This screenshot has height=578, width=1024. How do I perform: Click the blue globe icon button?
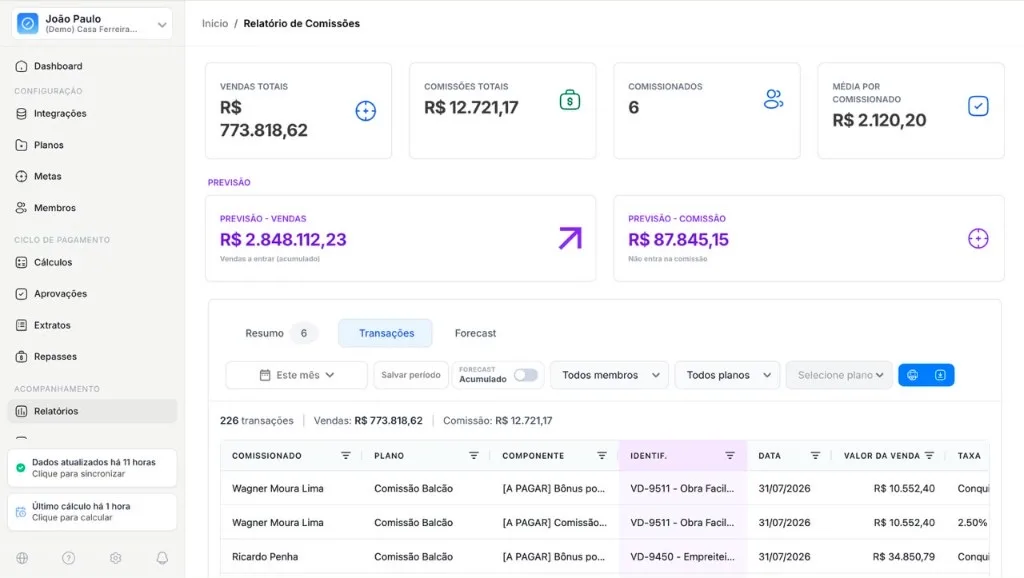point(913,375)
